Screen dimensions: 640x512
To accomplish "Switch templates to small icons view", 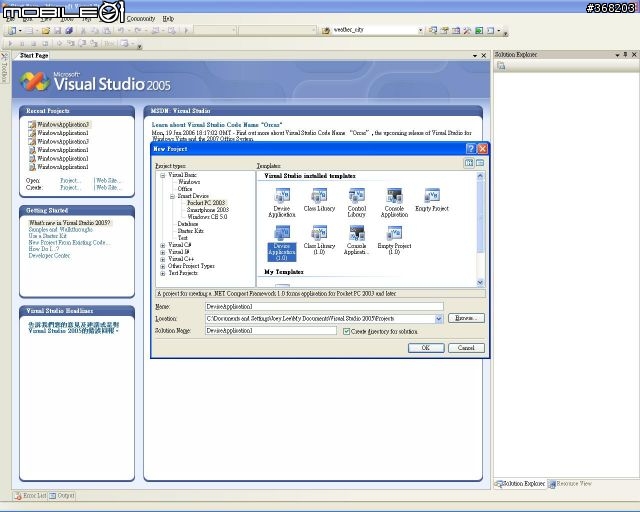I will click(480, 163).
